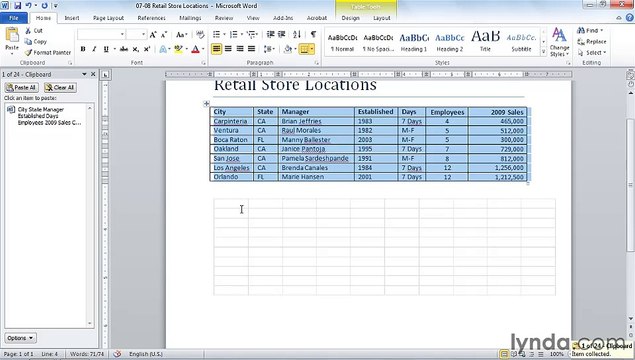Click the Paste icon in Clipboard group
This screenshot has width=635, height=360.
tap(12, 36)
